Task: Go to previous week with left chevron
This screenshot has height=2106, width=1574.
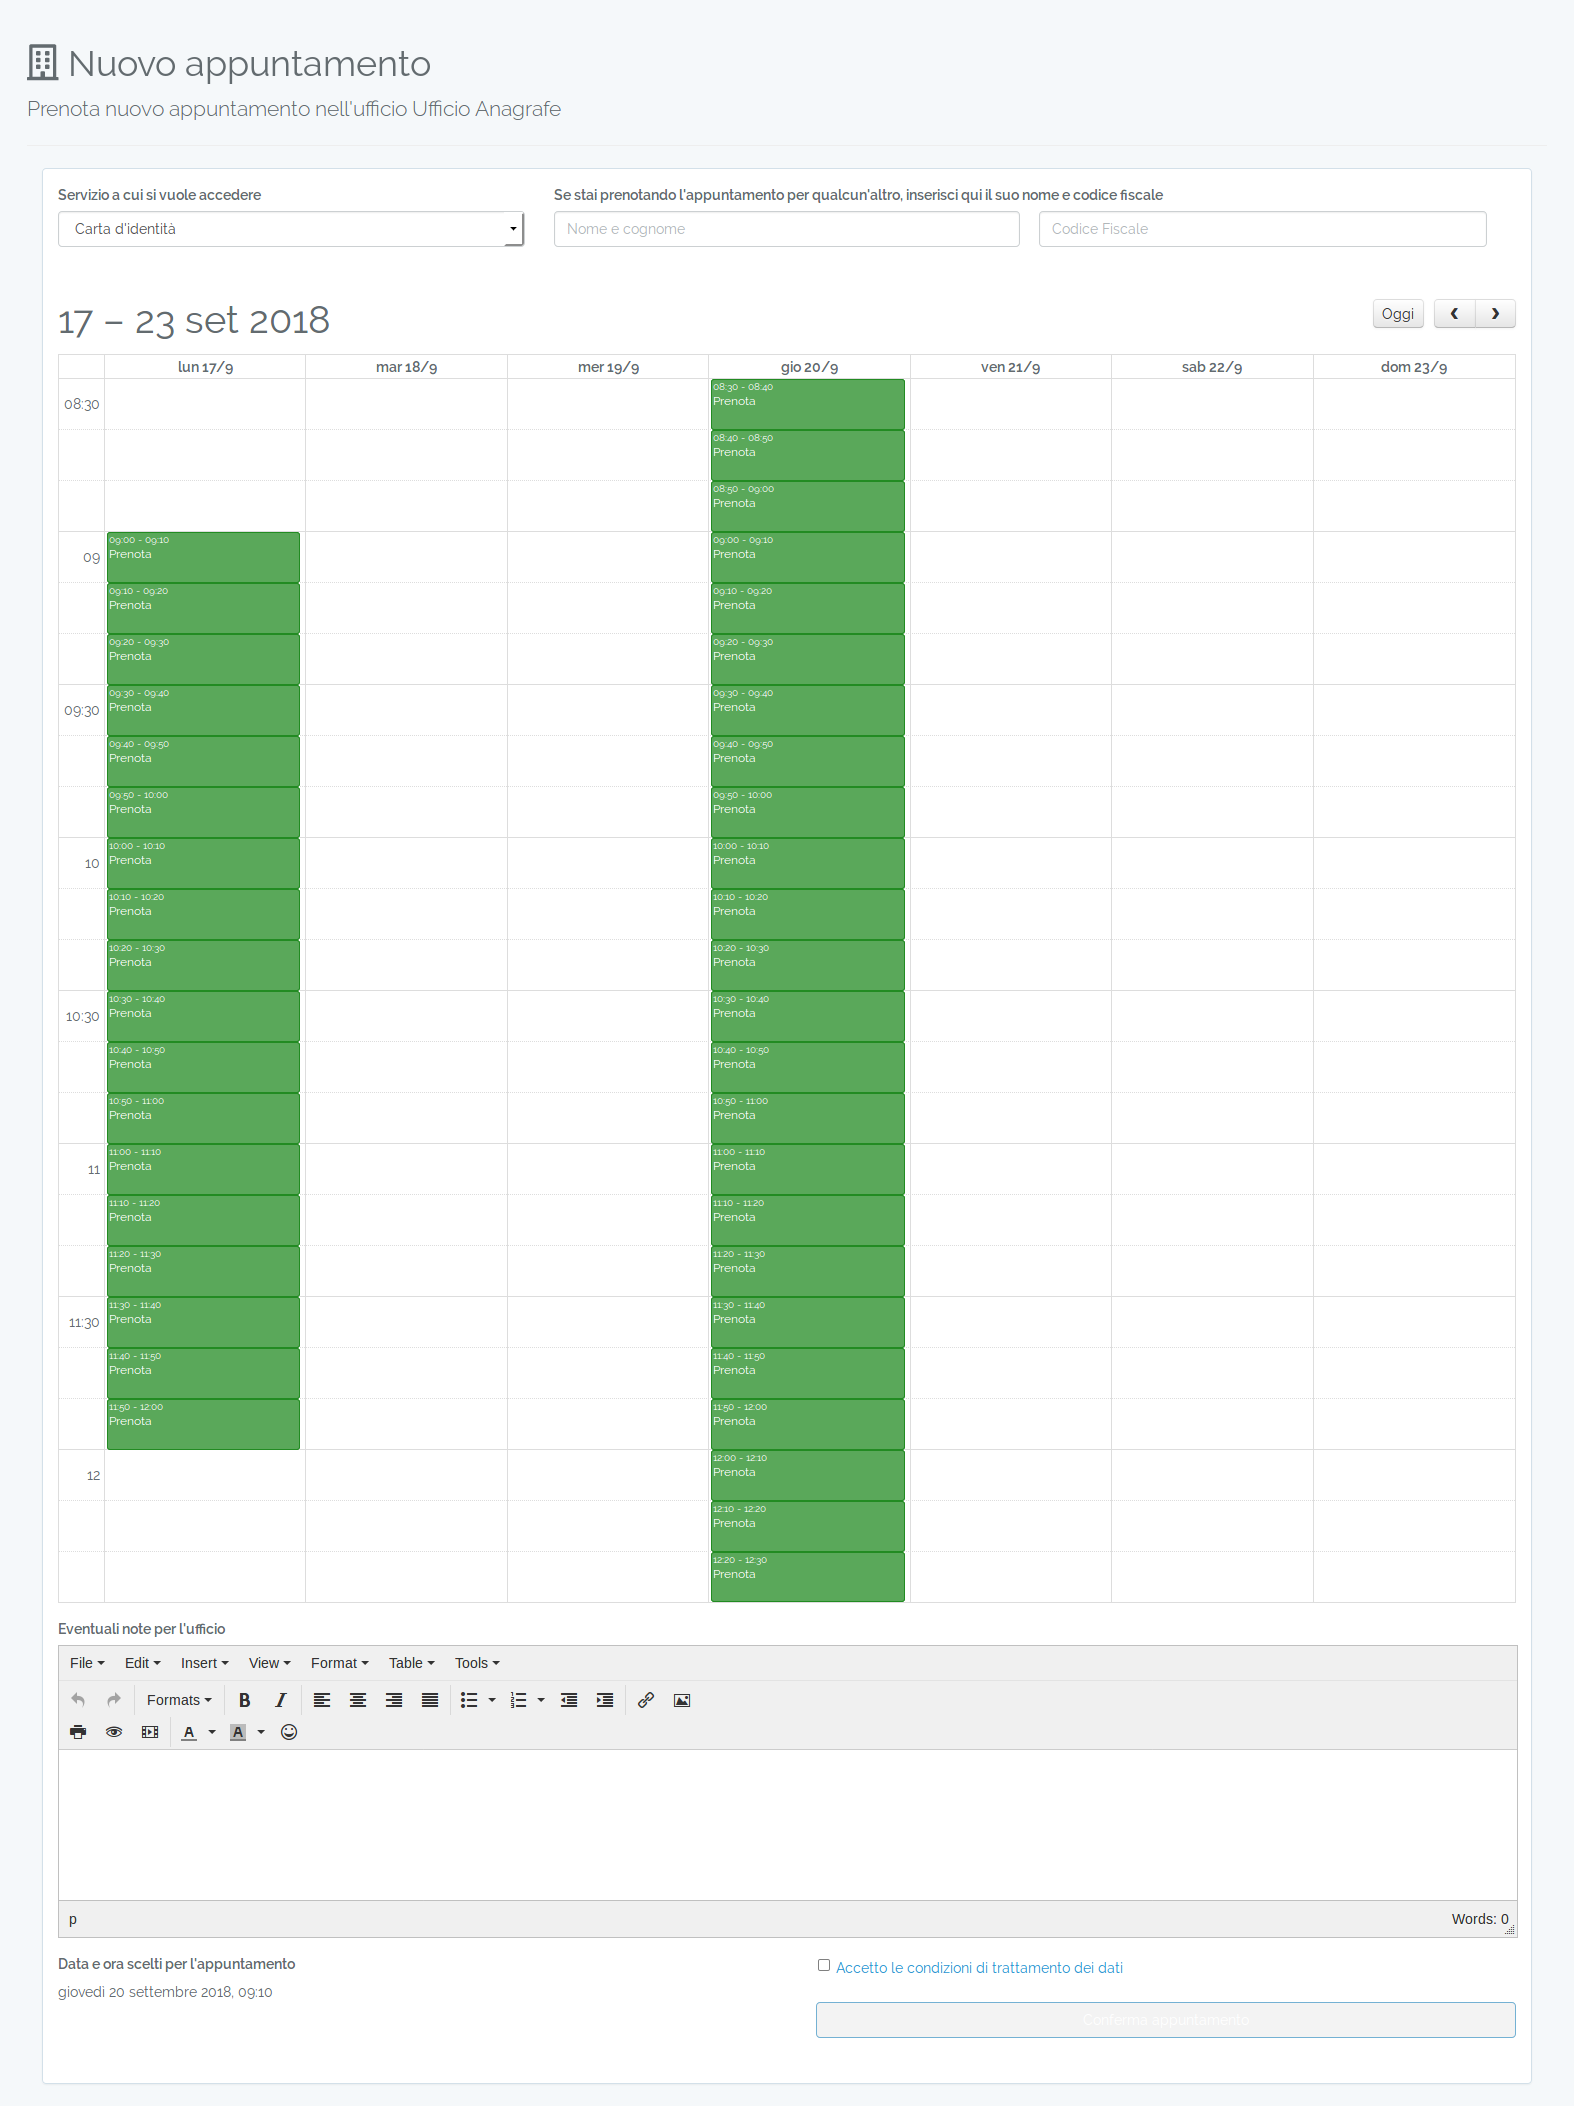Action: (1455, 314)
